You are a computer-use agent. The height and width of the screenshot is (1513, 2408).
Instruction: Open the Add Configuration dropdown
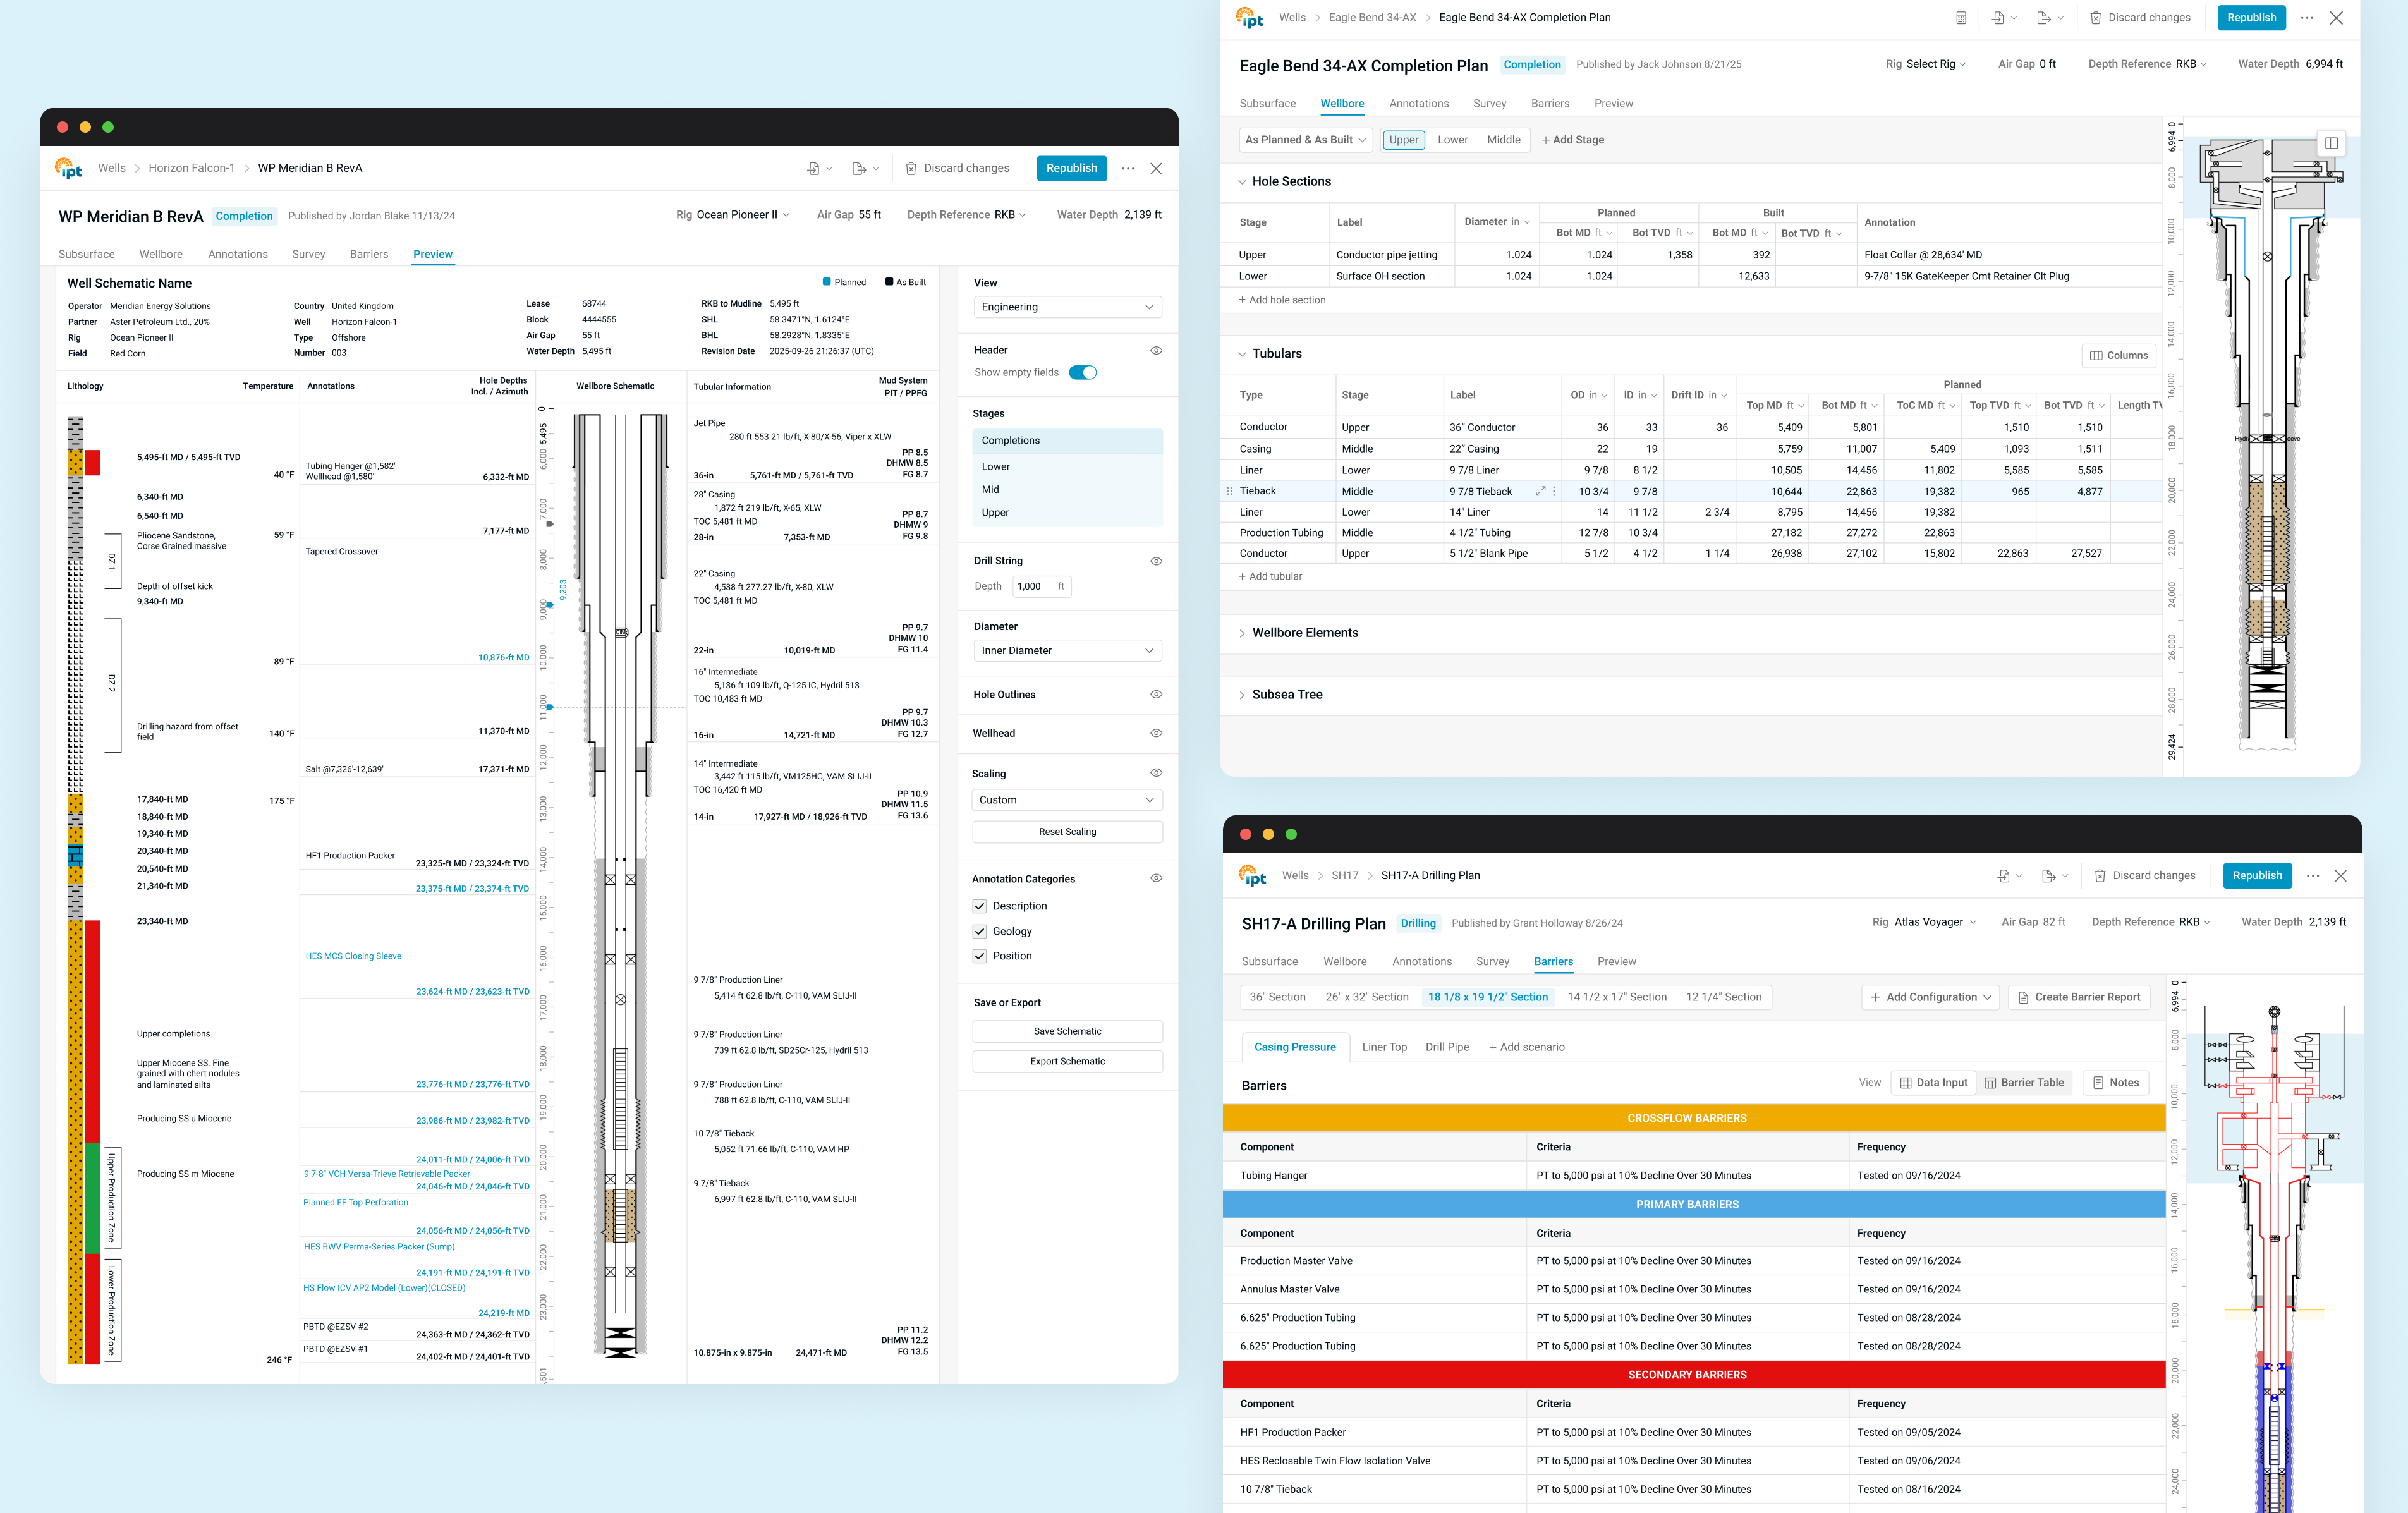point(1930,997)
